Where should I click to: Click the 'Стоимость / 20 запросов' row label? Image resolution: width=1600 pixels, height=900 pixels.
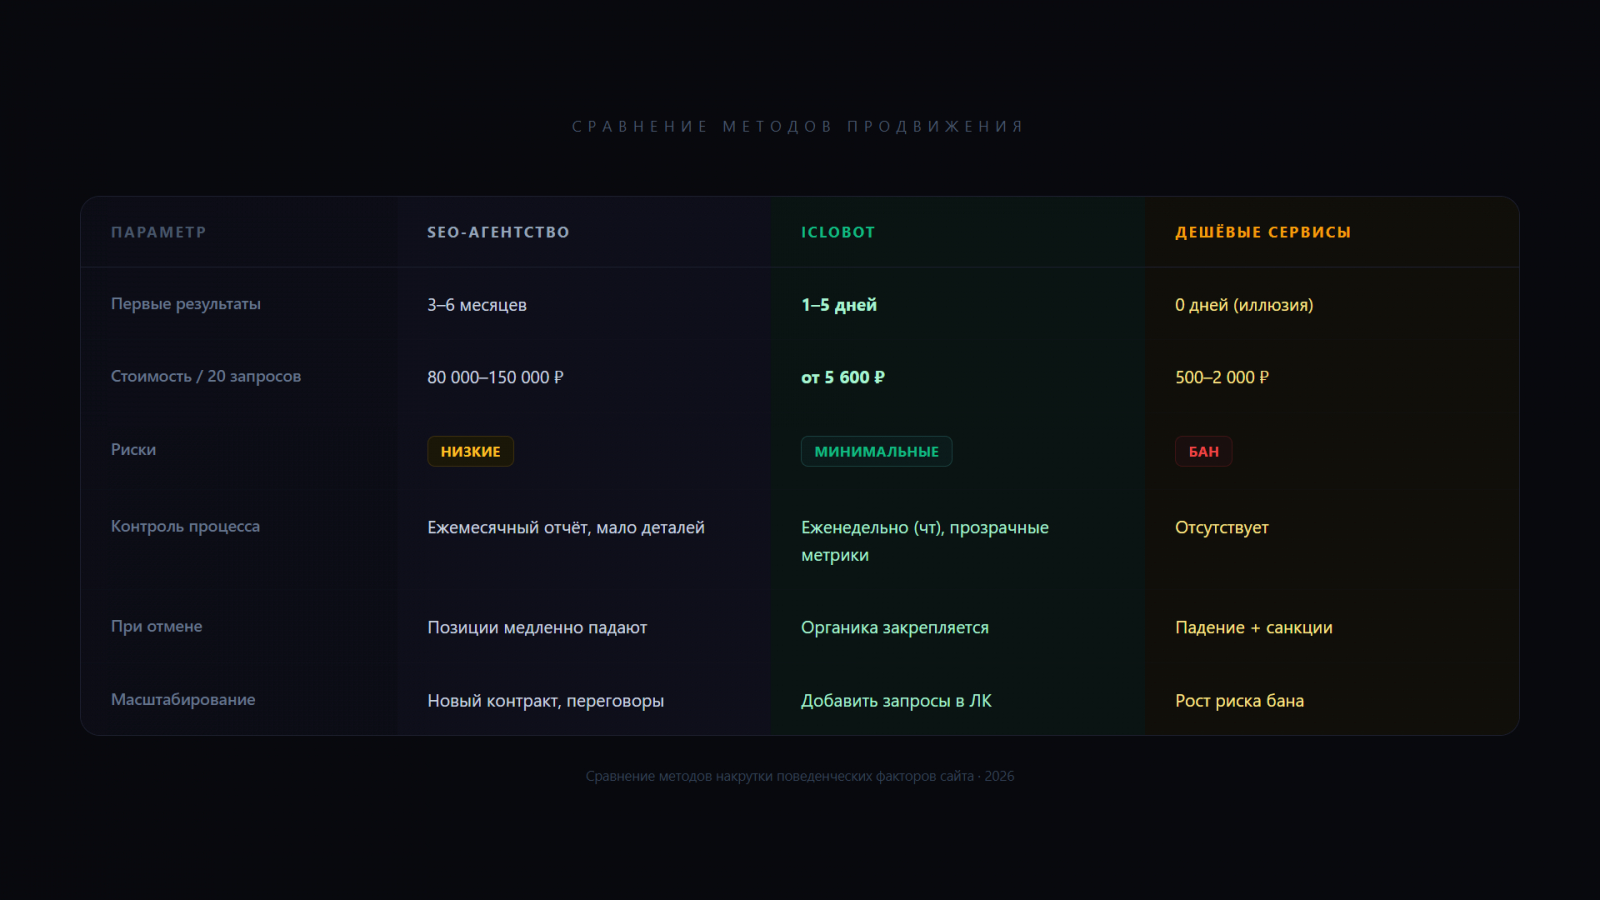[x=206, y=376]
